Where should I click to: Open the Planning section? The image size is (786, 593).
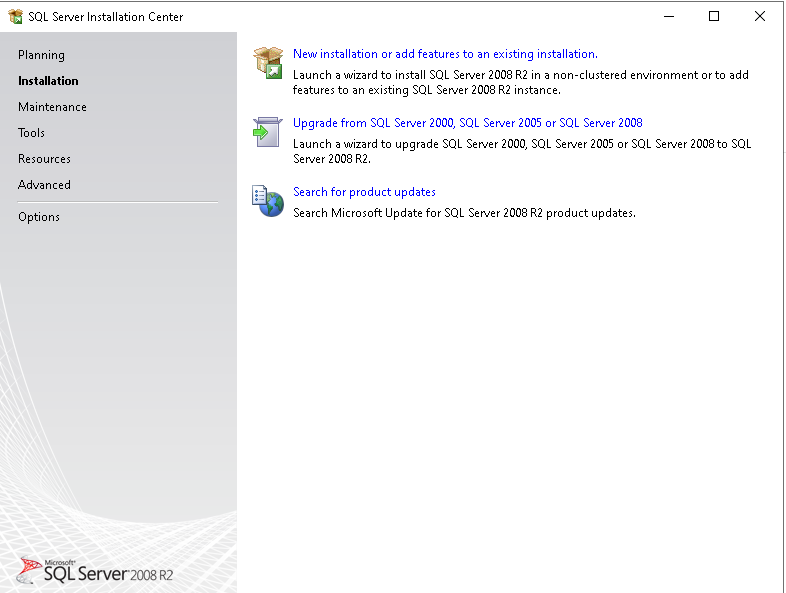pyautogui.click(x=41, y=55)
